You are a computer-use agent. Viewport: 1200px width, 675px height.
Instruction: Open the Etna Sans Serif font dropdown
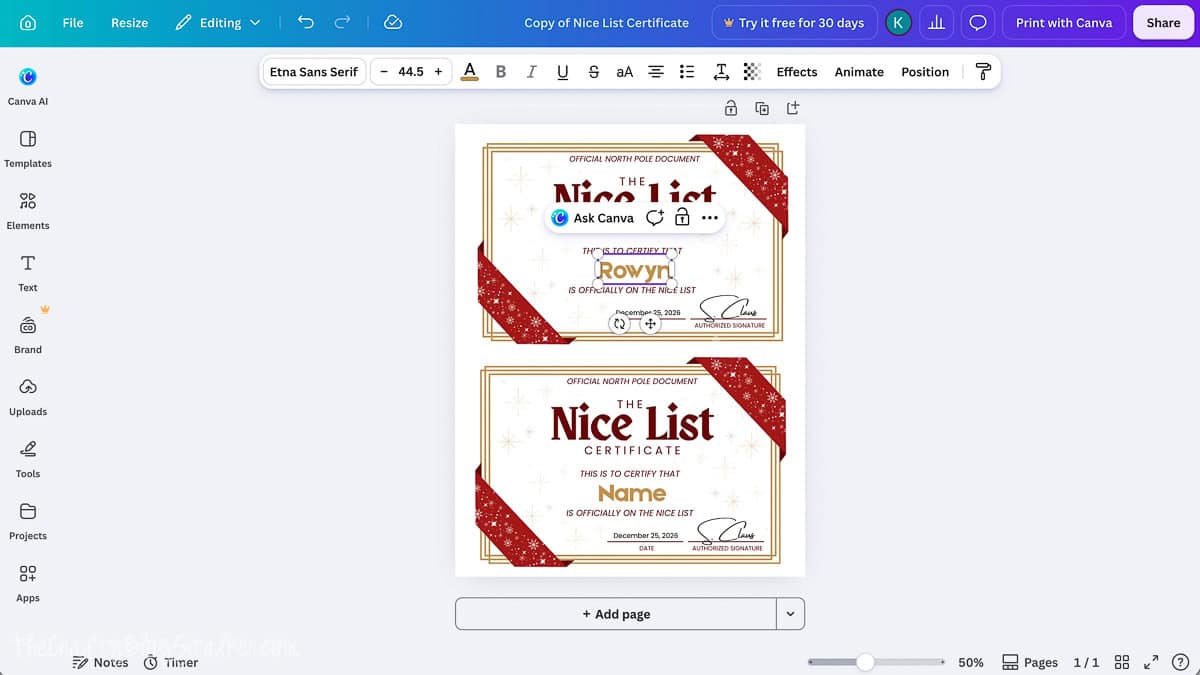[x=313, y=72]
